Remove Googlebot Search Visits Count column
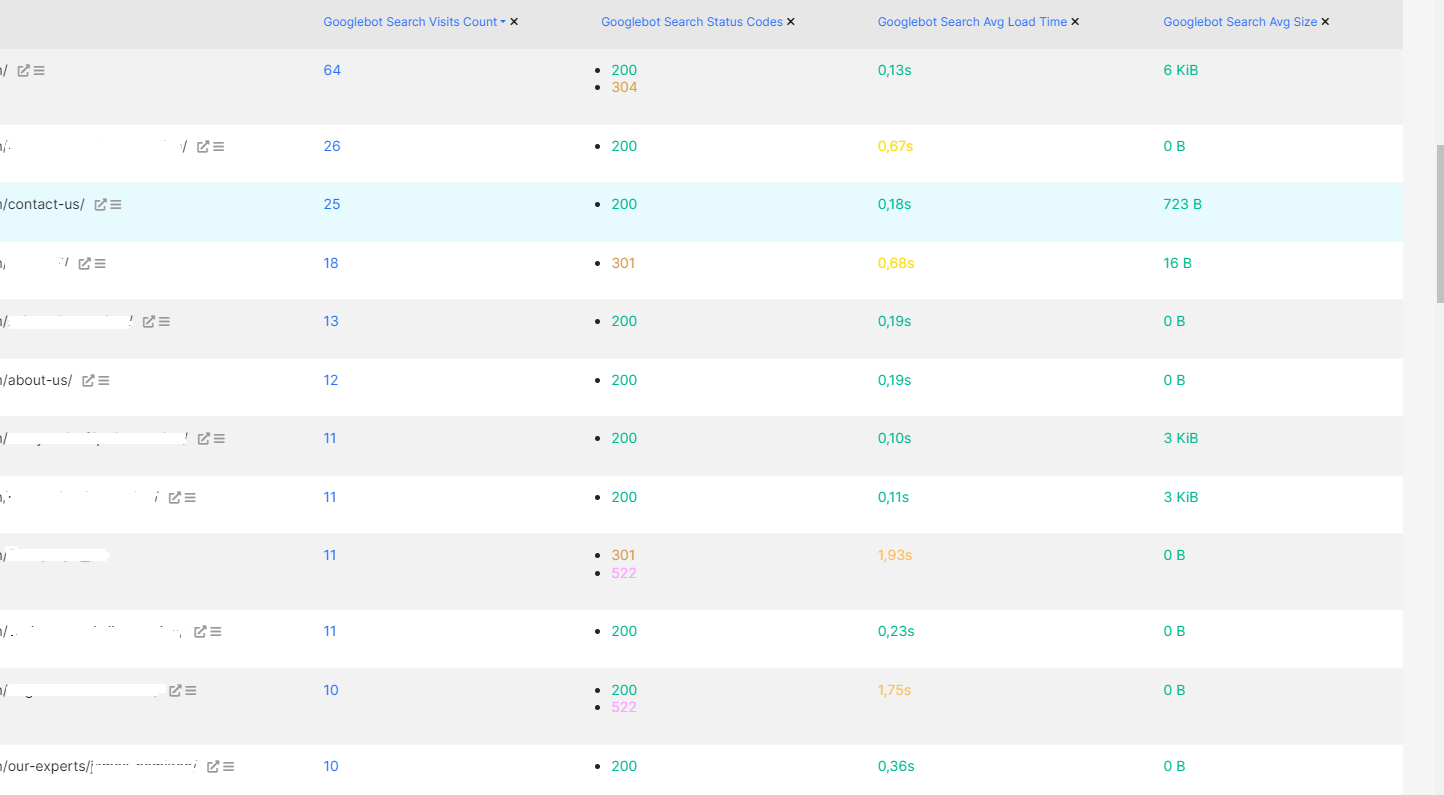Image resolution: width=1444 pixels, height=795 pixels. point(514,22)
